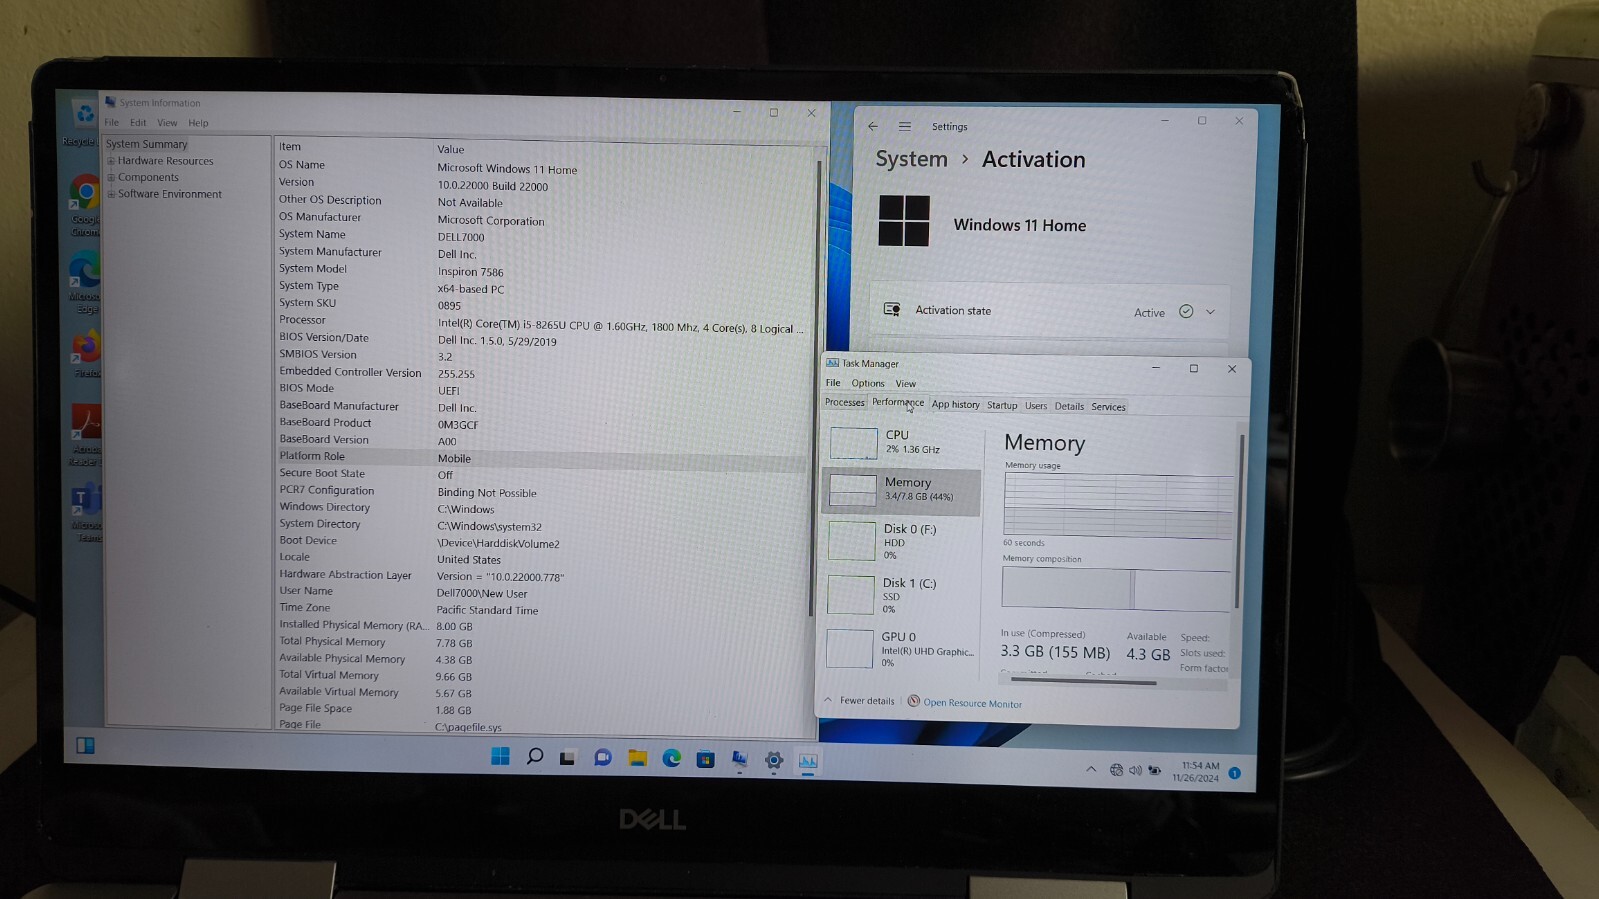1599x899 pixels.
Task: Select the Processor row
Action: pyautogui.click(x=541, y=322)
